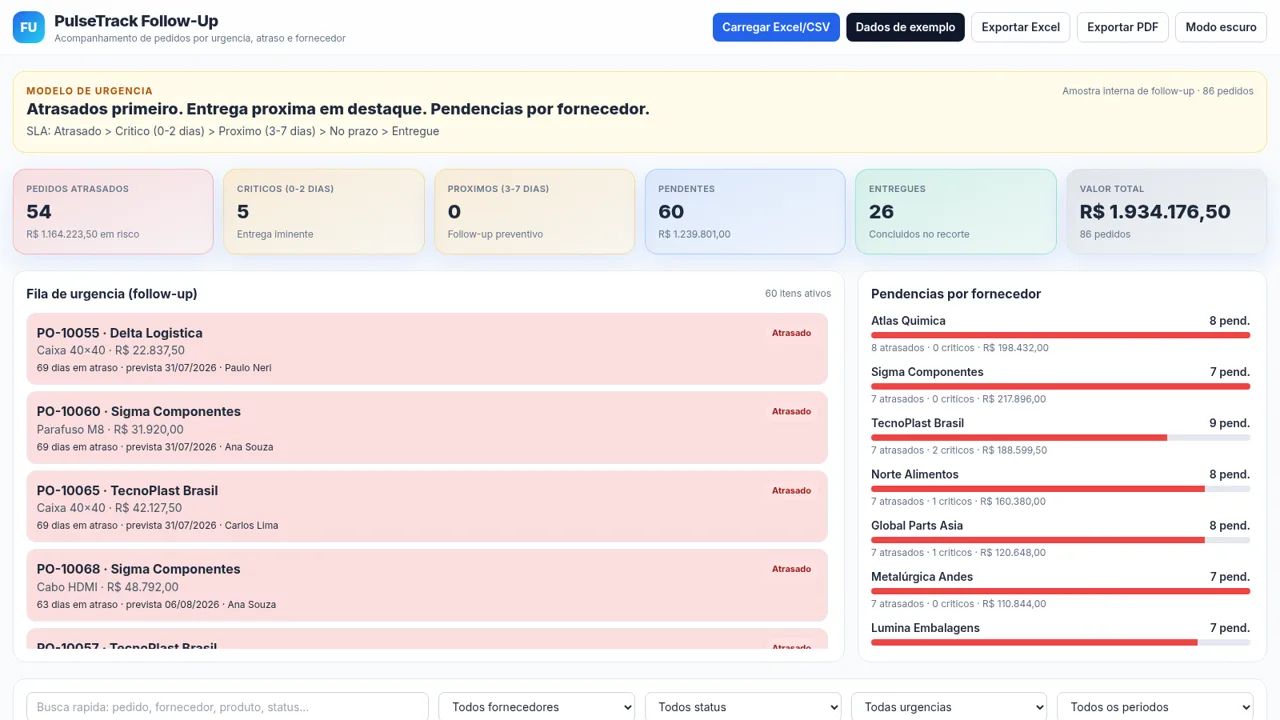Expand the Todos os periodos filter
This screenshot has width=1280, height=720.
(1155, 707)
